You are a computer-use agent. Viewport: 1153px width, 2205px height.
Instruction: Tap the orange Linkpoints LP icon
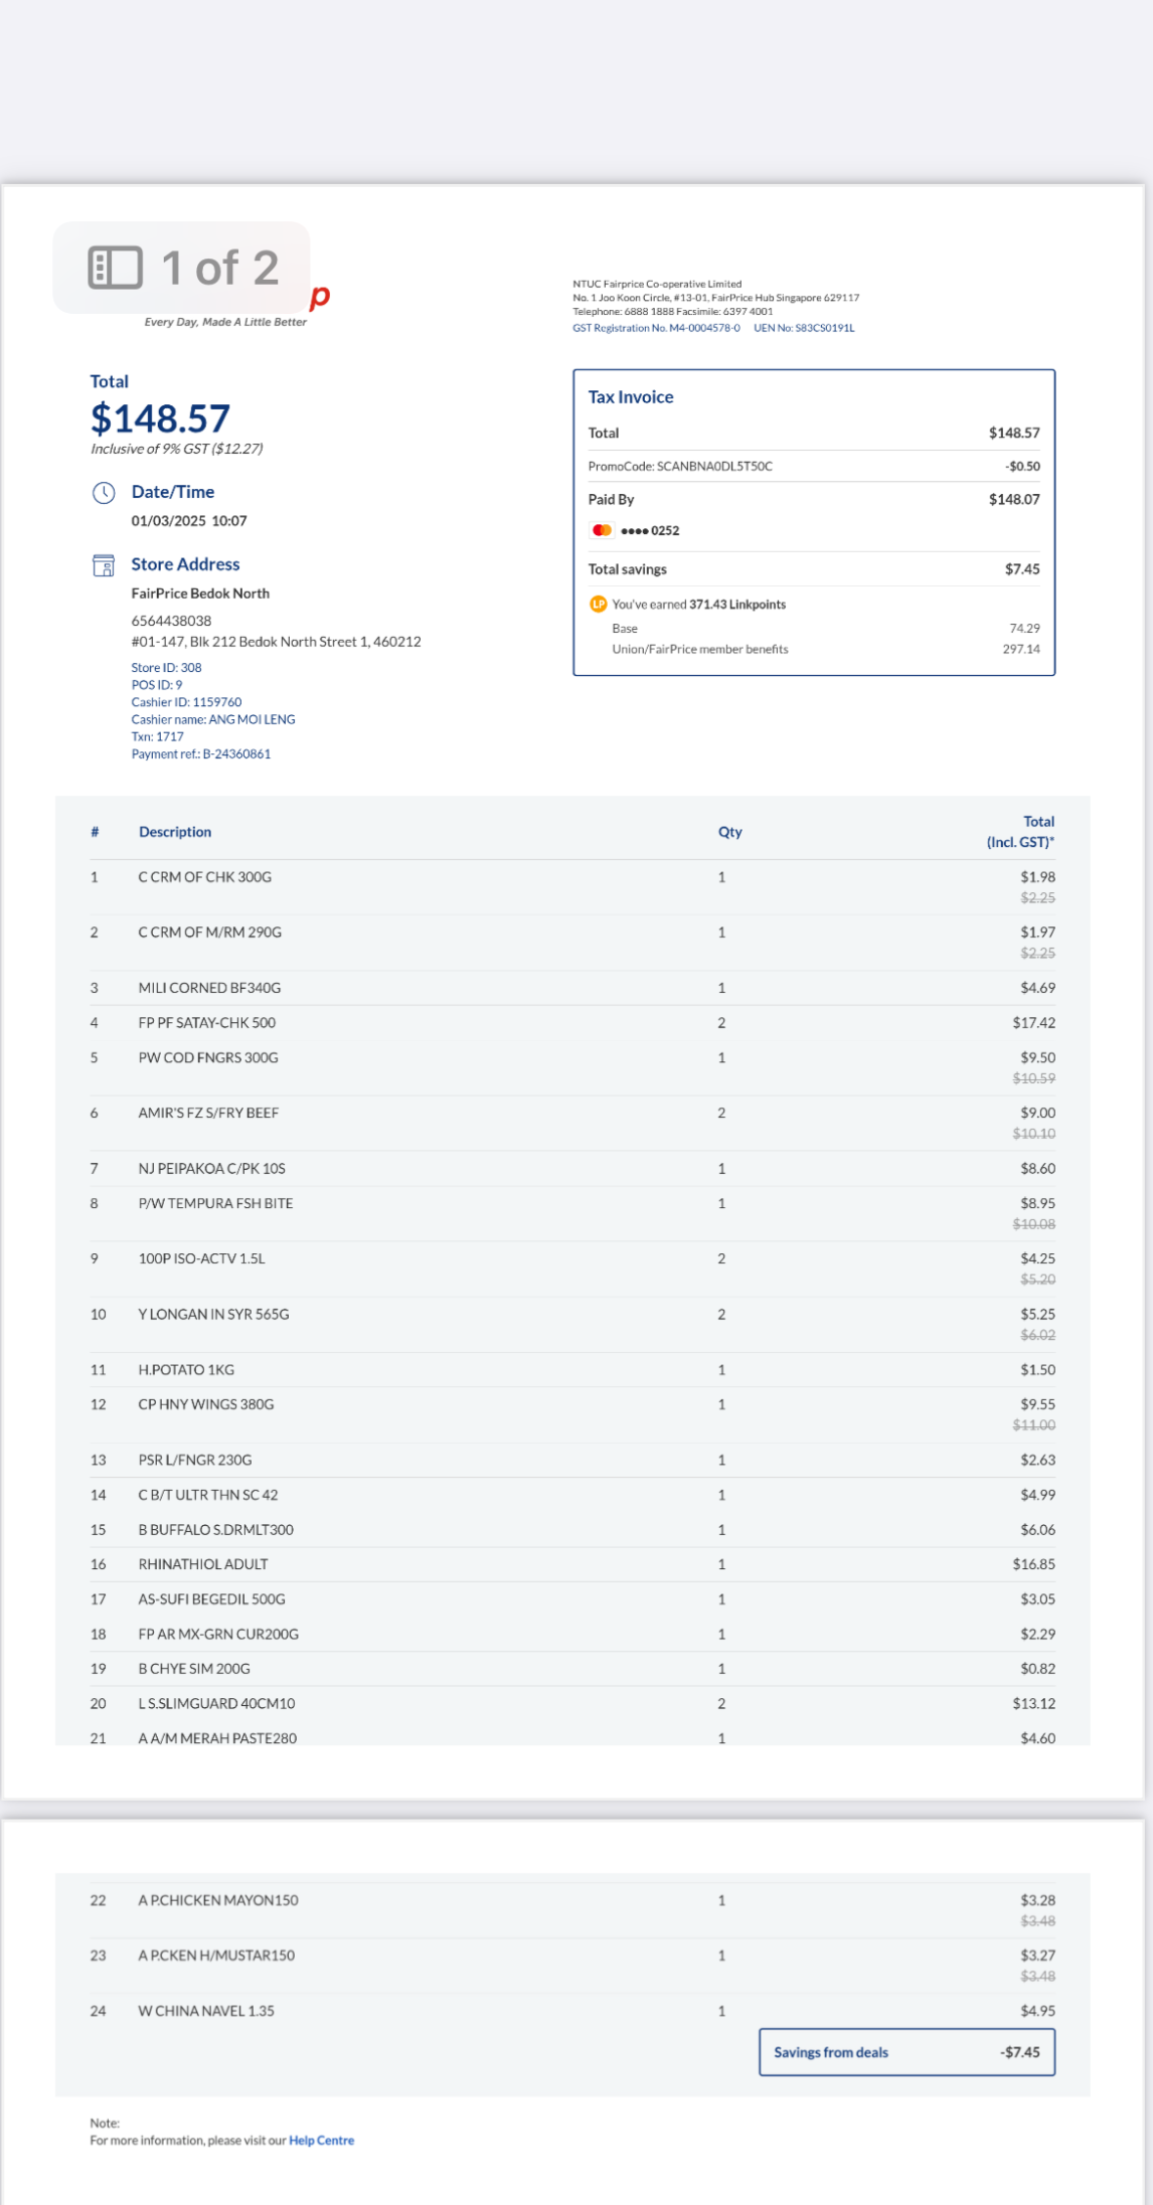pos(598,604)
